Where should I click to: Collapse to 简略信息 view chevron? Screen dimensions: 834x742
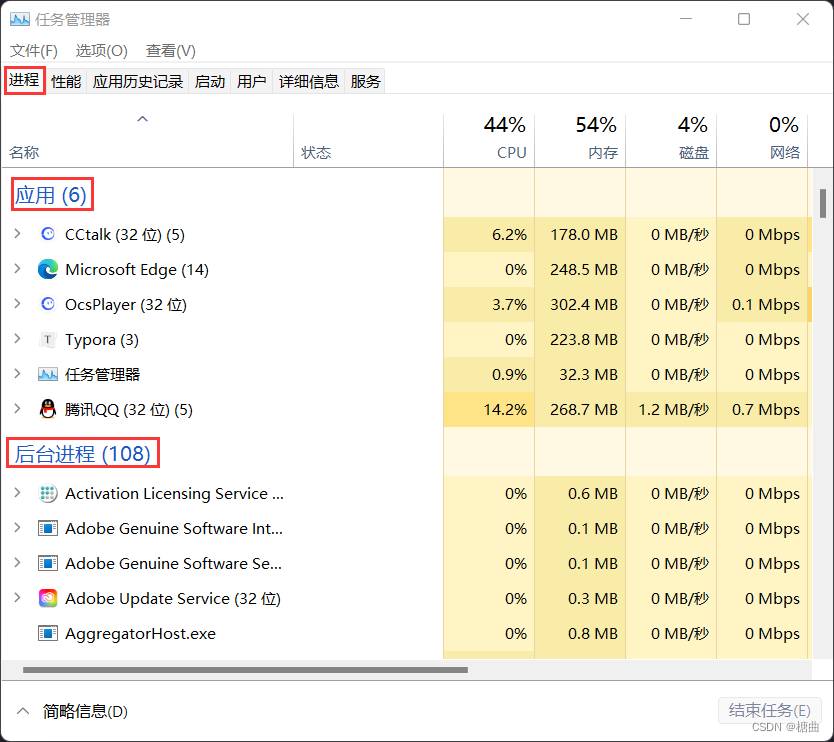23,711
